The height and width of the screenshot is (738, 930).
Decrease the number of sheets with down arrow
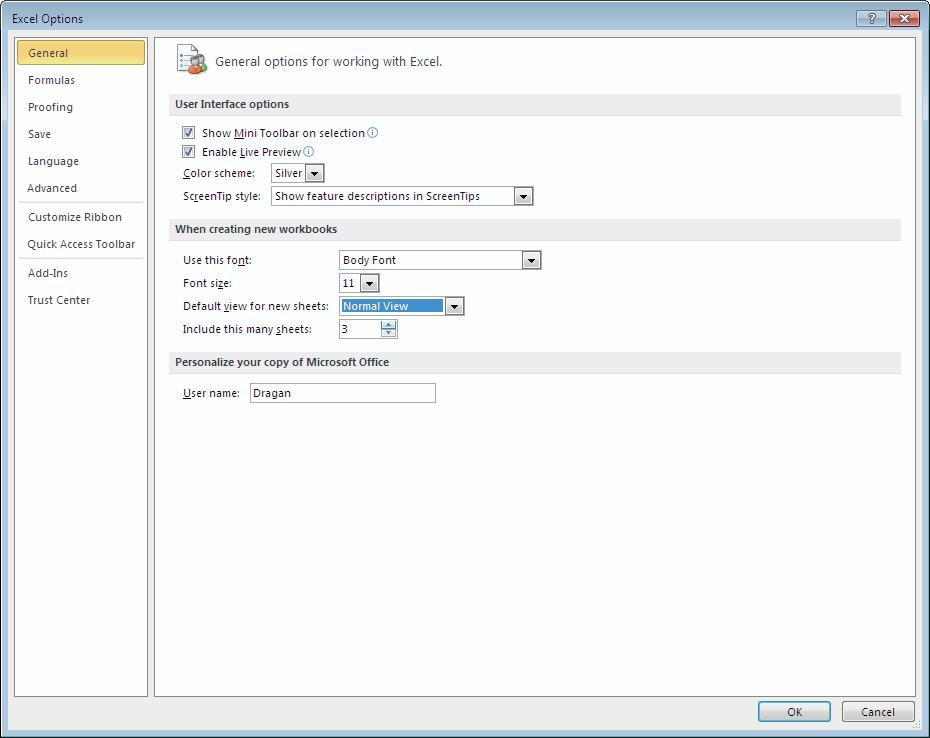[388, 333]
